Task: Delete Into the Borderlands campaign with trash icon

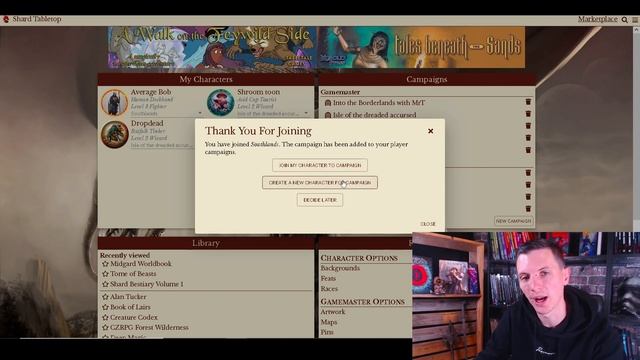Action: (x=528, y=102)
